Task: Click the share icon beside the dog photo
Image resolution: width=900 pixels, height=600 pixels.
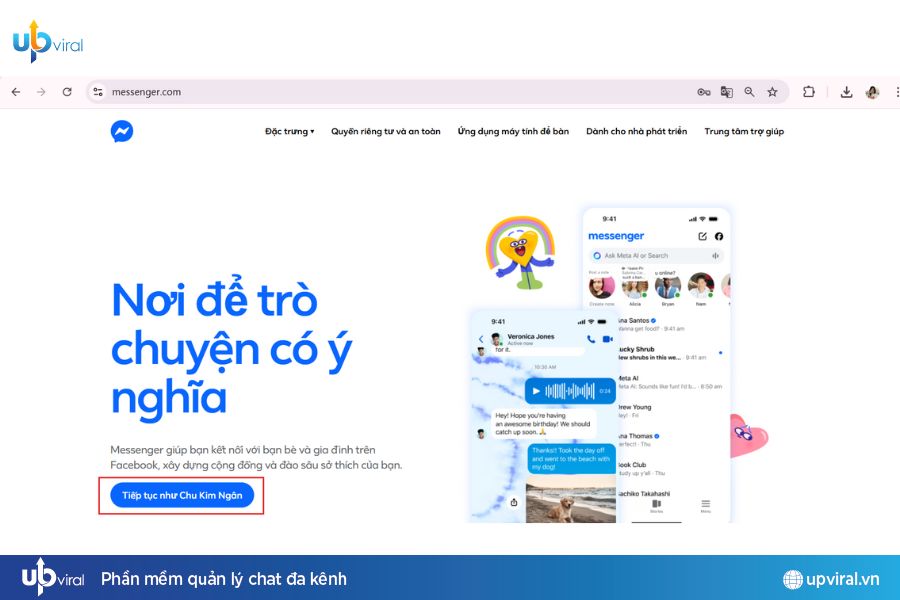Action: [514, 502]
